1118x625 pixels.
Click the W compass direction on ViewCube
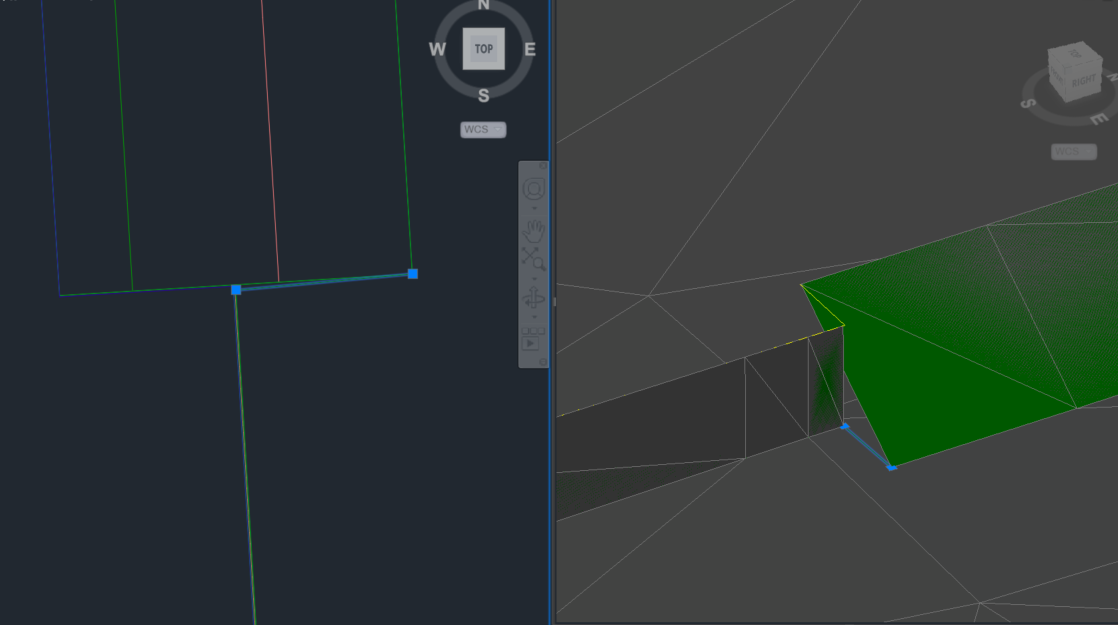(437, 49)
